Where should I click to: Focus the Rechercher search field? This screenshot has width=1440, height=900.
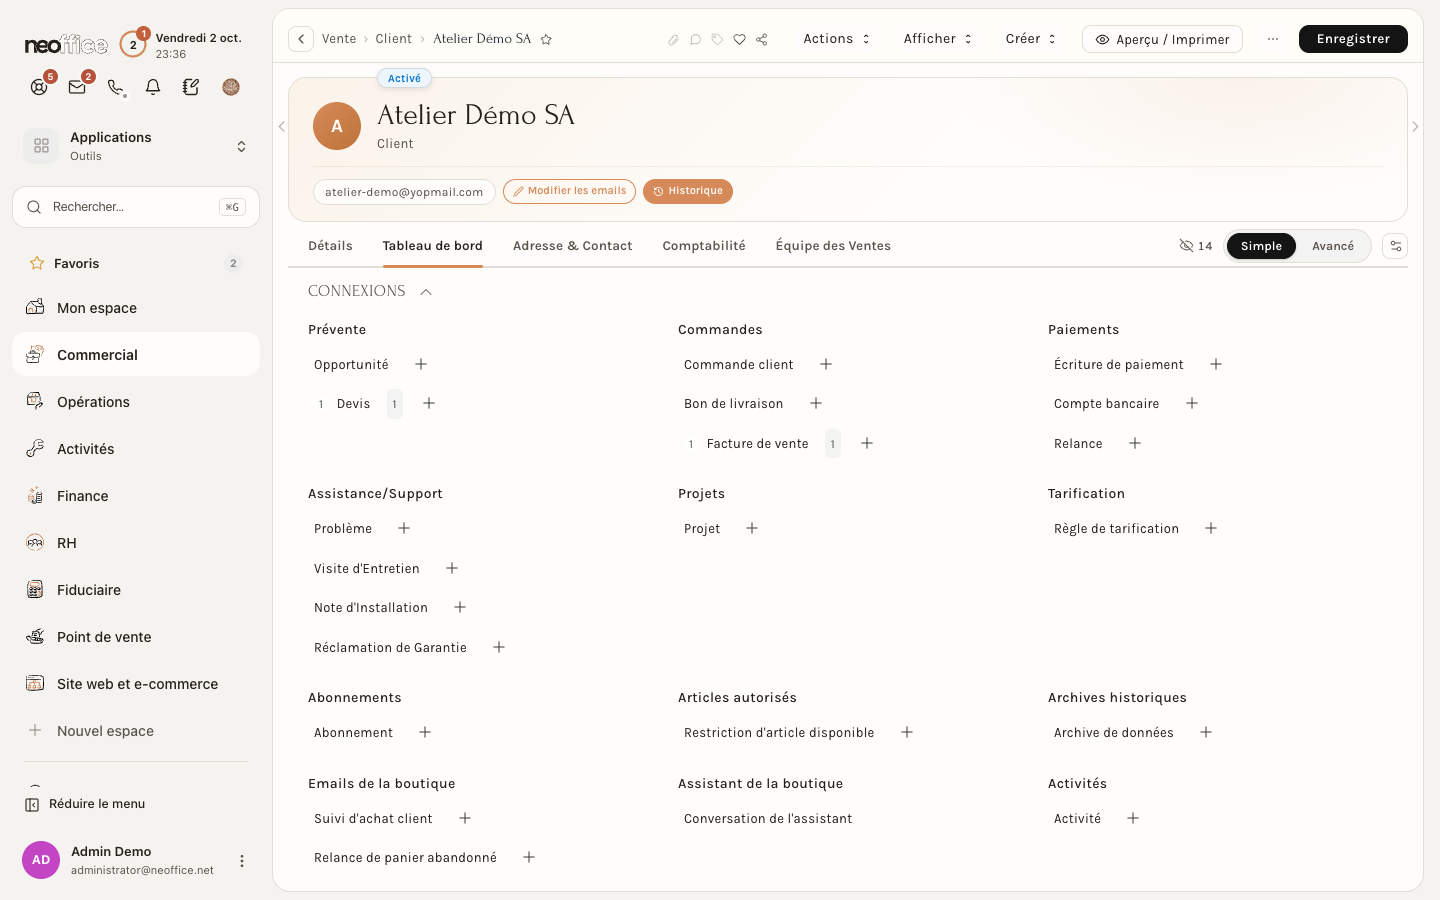pyautogui.click(x=136, y=207)
